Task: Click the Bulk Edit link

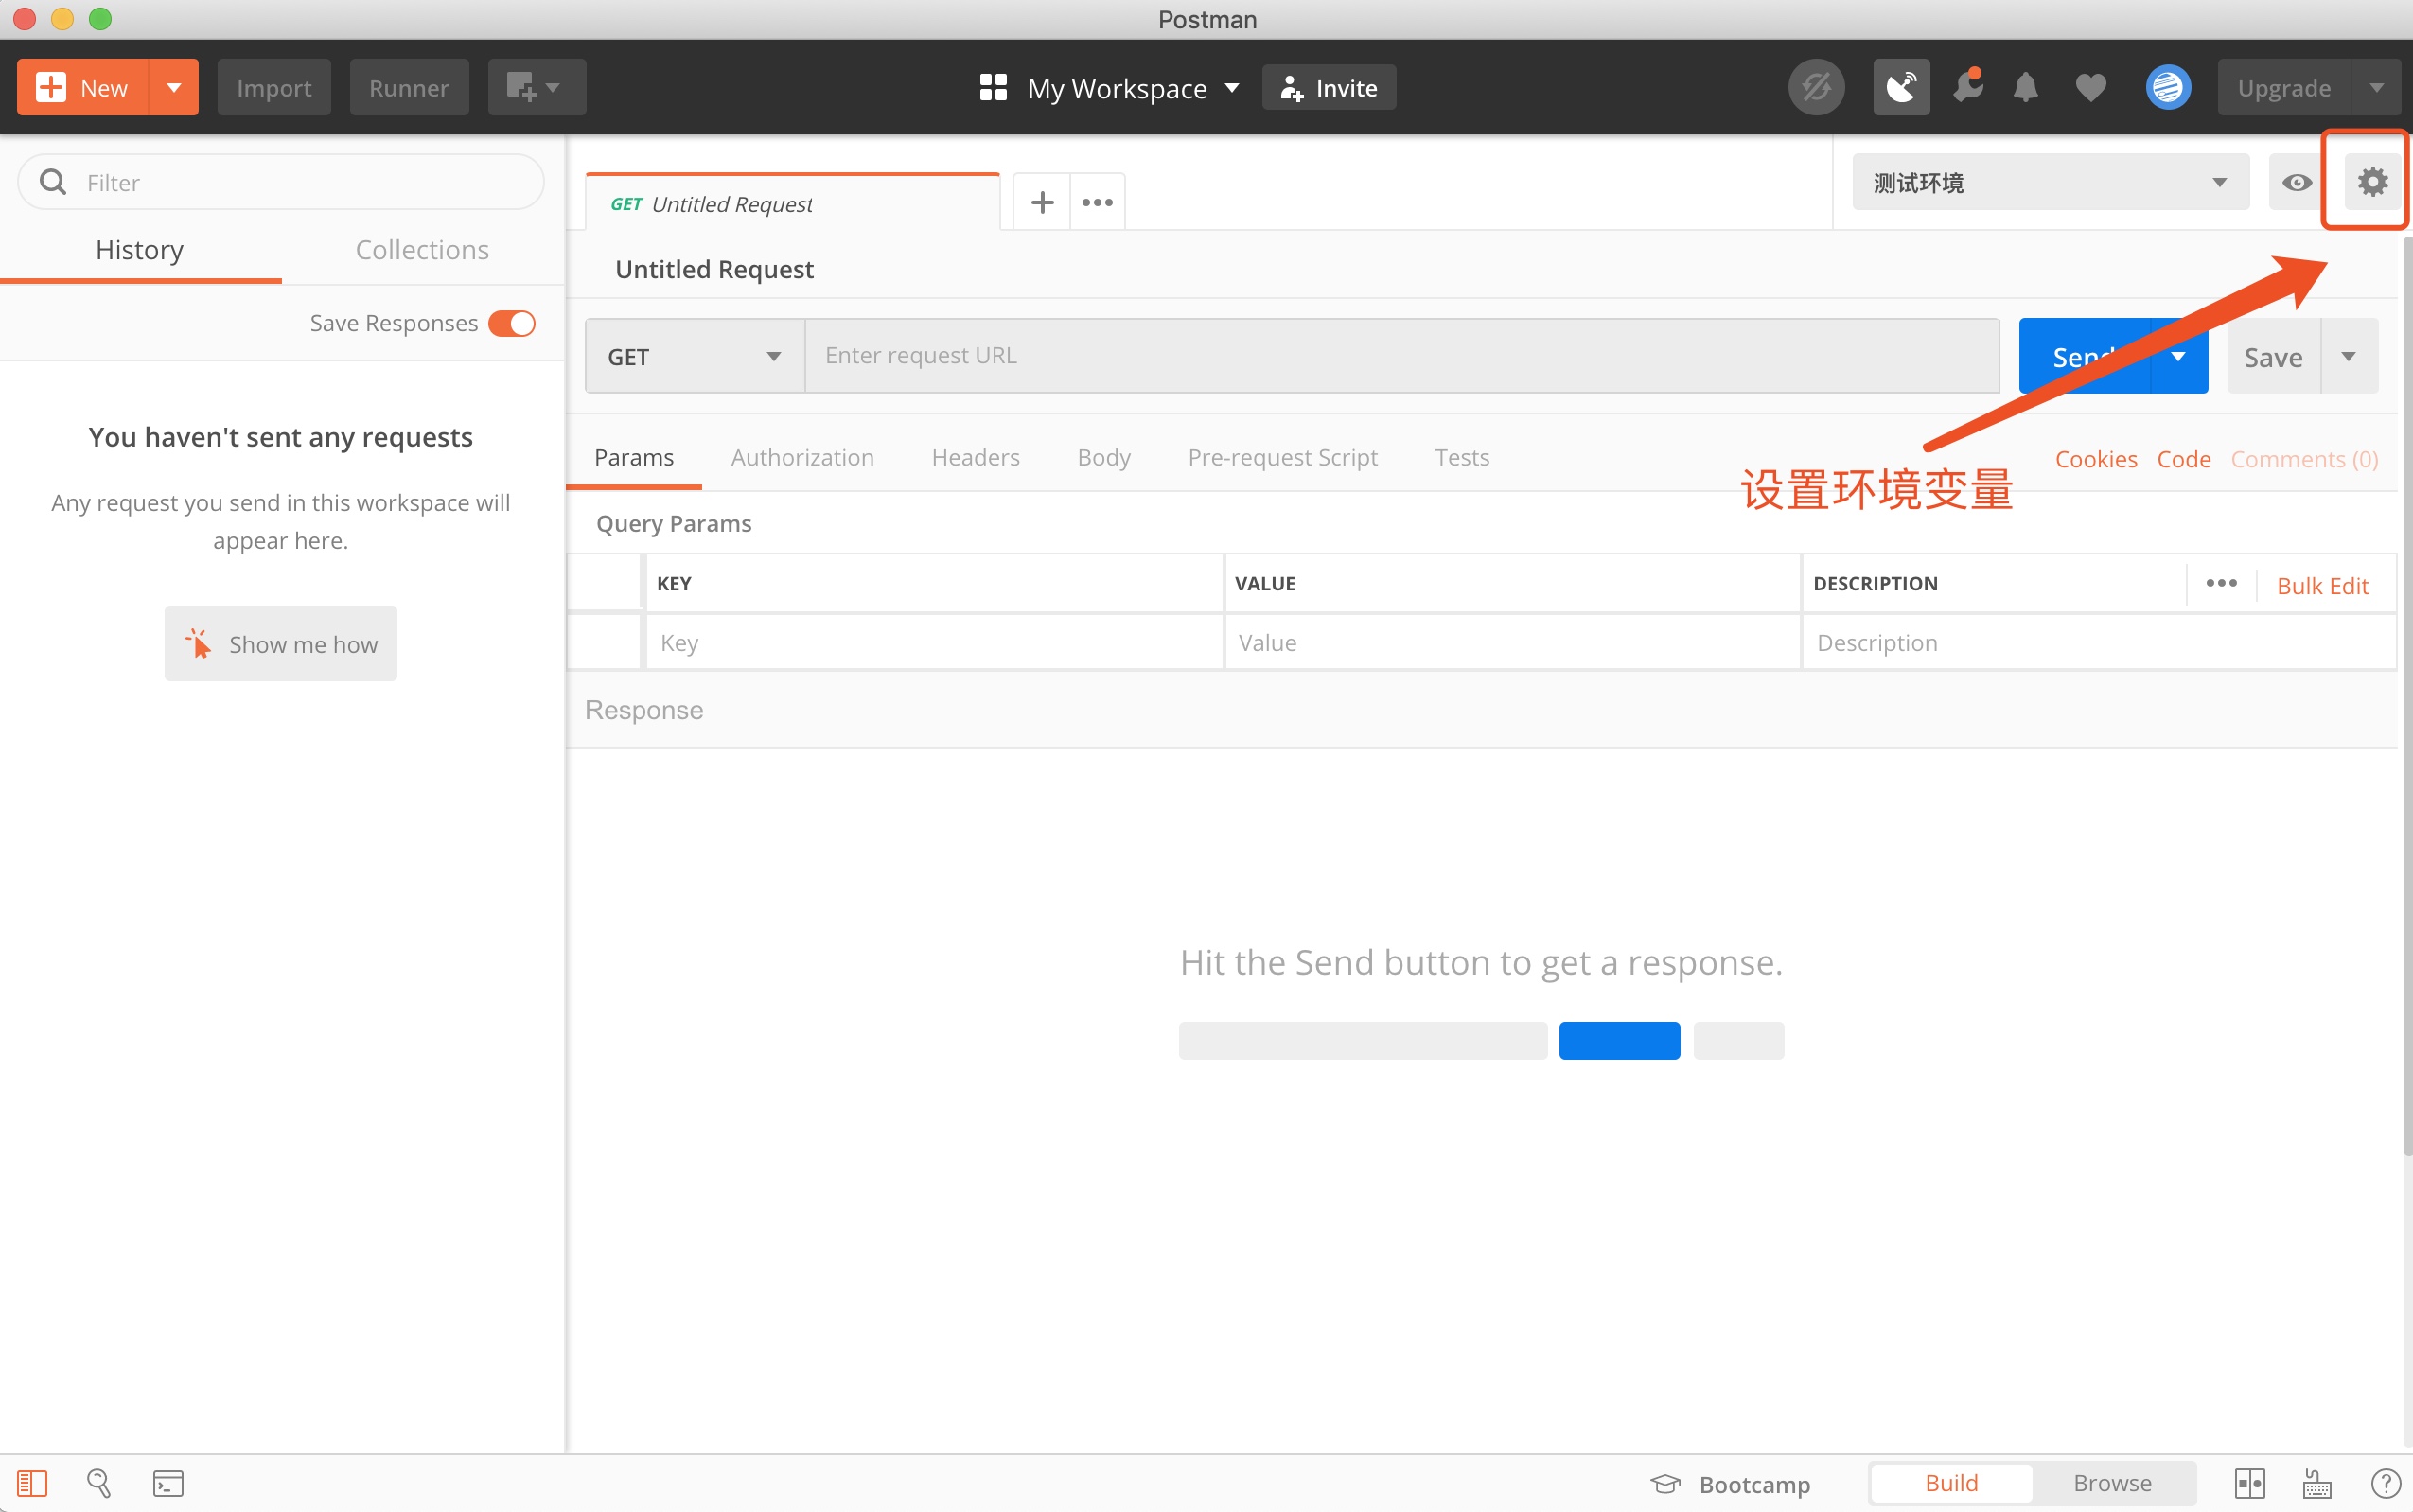Action: 2322,585
